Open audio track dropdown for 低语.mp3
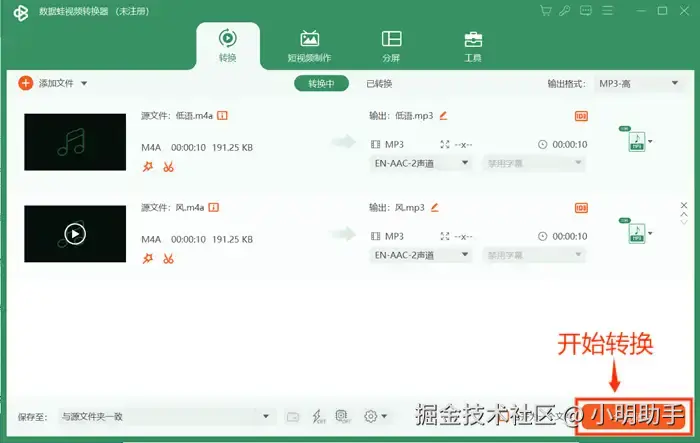Screen dimensions: 700x443 421,163
